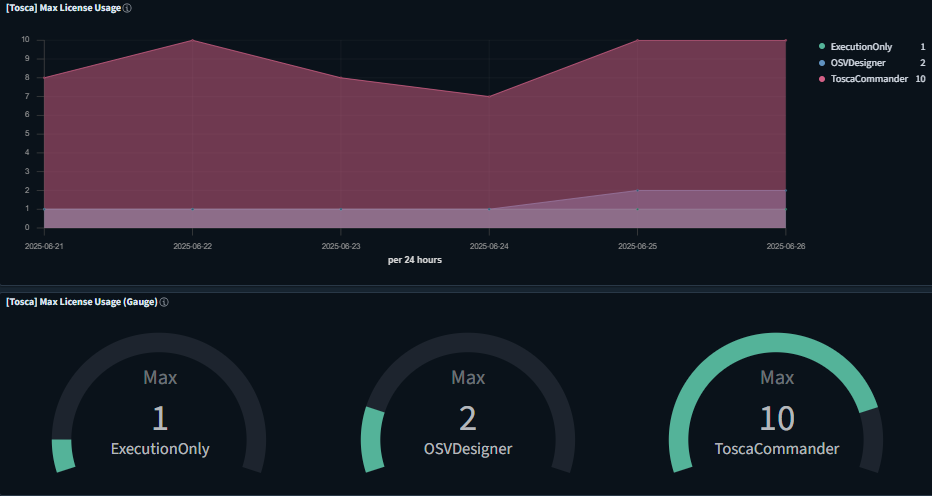Click the info icon beside Max License Usage title
Viewport: 932px width, 496px height.
click(x=127, y=8)
